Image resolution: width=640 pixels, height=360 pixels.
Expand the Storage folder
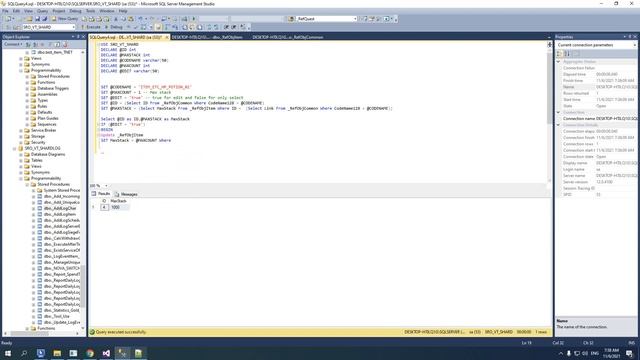pyautogui.click(x=21, y=136)
